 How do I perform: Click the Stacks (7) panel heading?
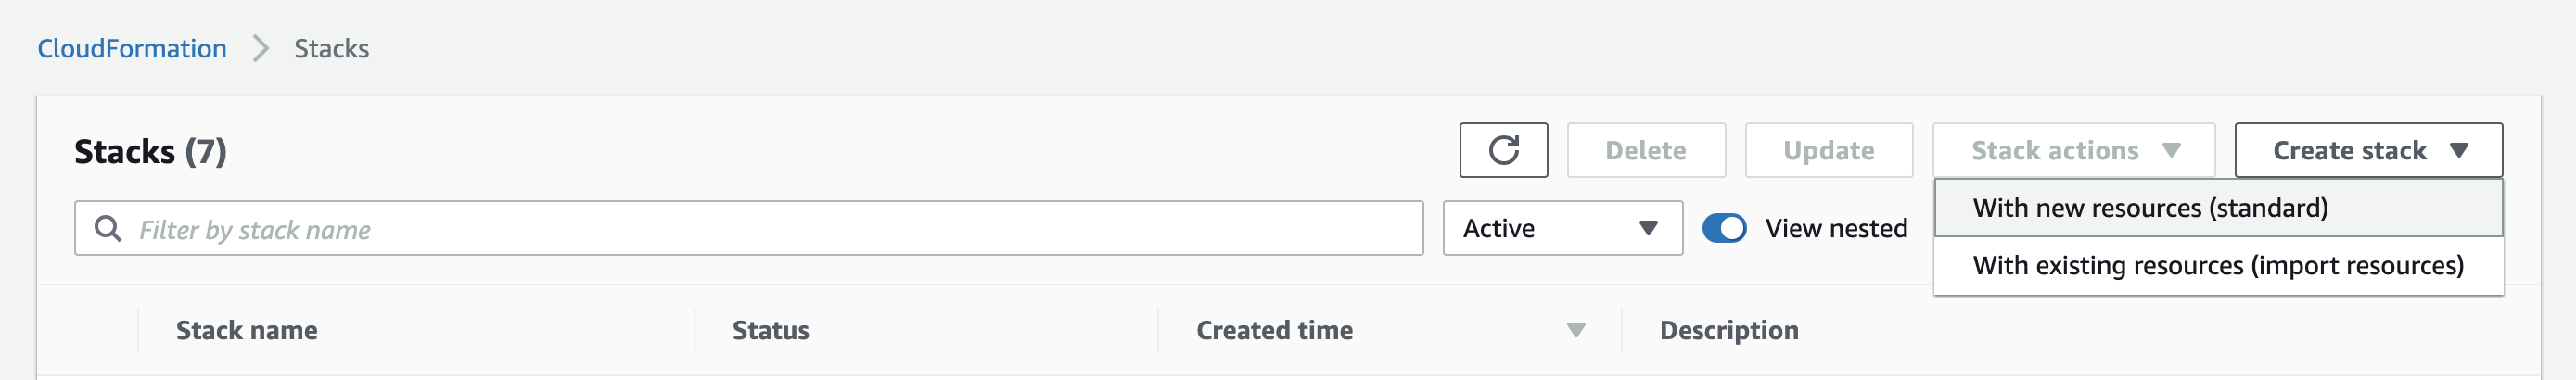pos(150,152)
